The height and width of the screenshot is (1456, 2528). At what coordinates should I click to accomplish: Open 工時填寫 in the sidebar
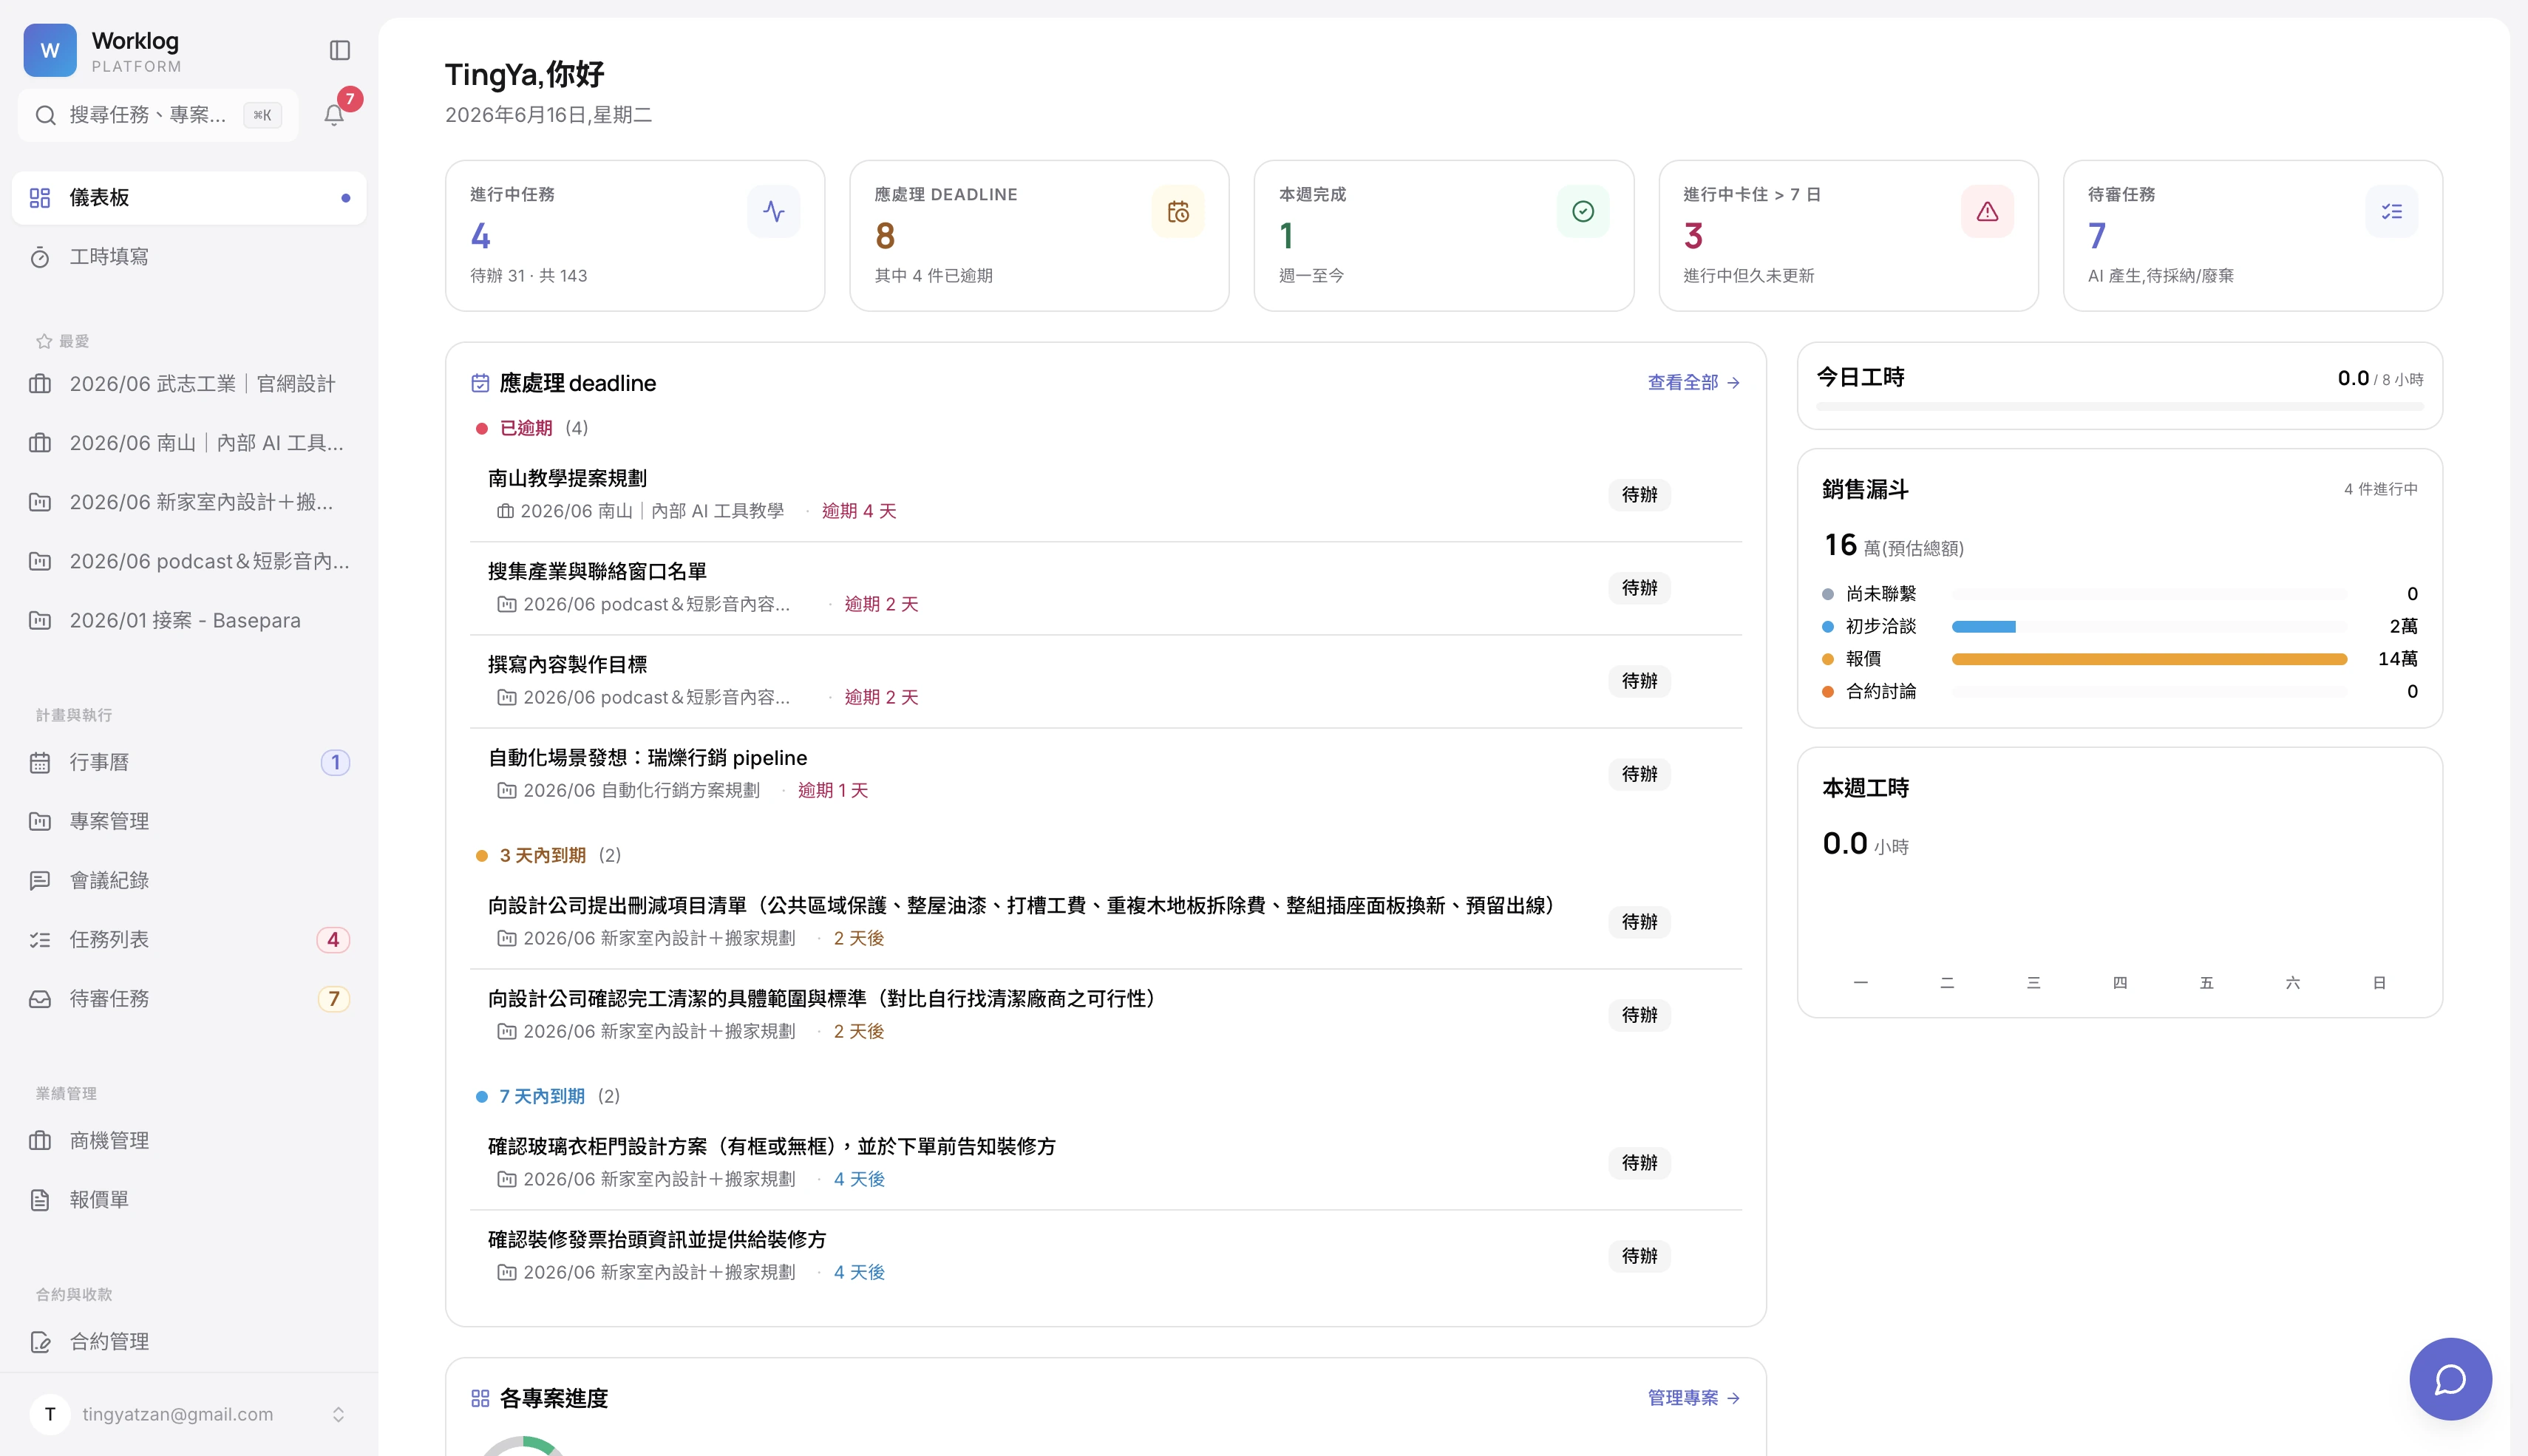pos(189,257)
